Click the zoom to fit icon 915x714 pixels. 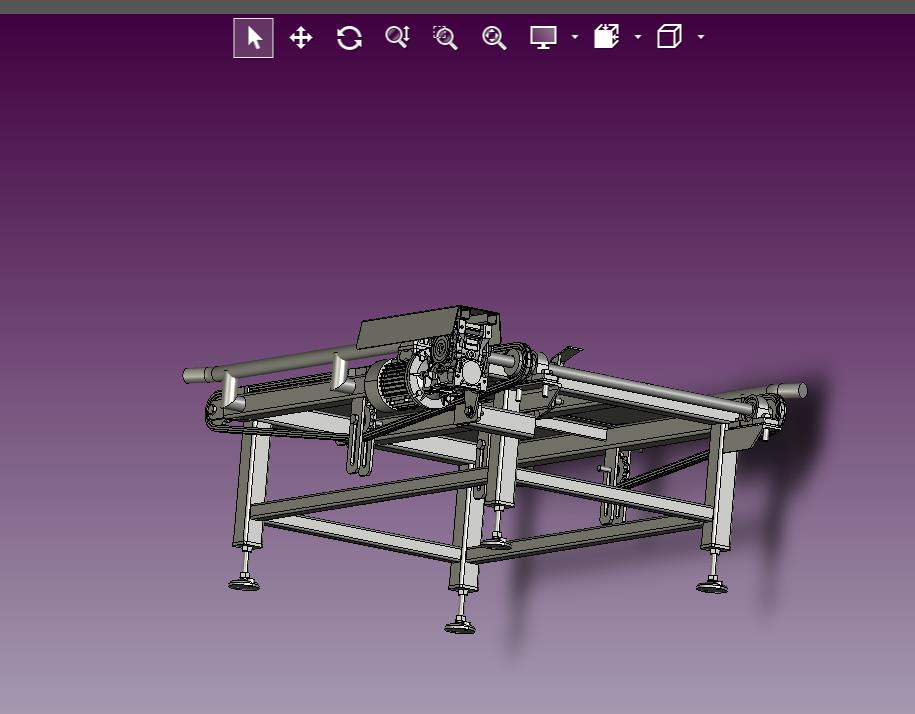coord(494,38)
